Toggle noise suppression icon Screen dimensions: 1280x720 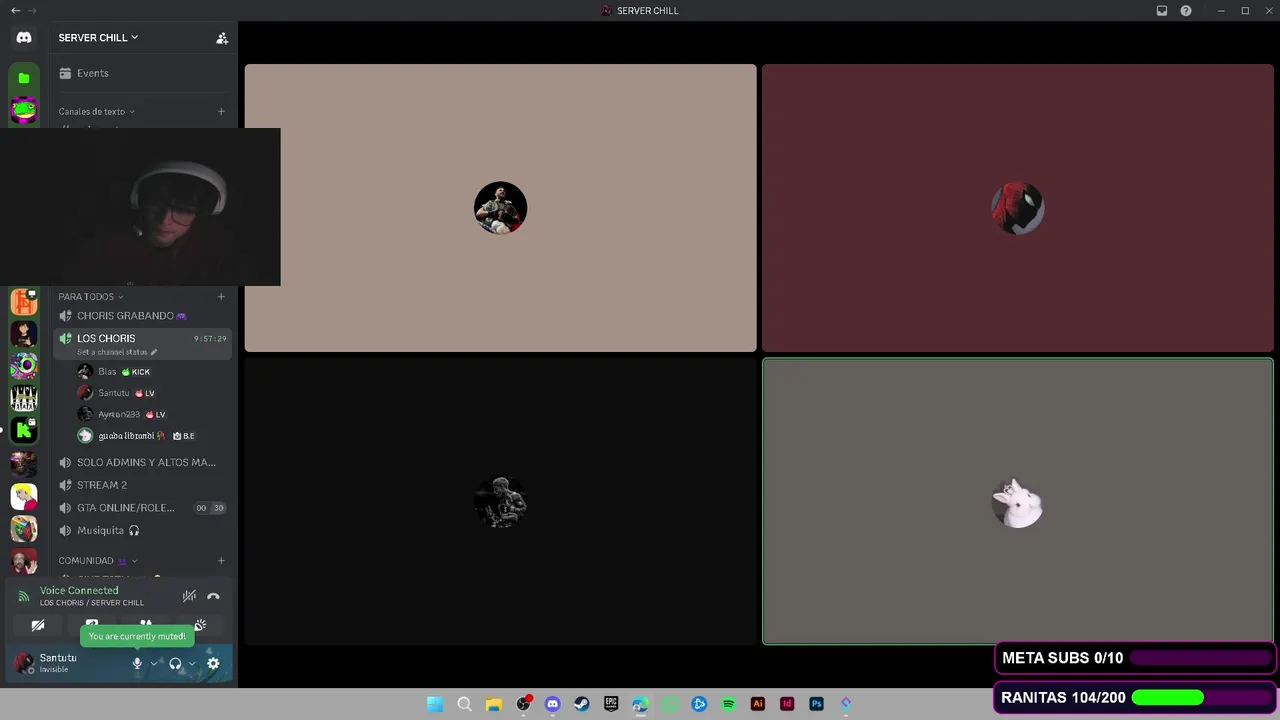pos(189,596)
